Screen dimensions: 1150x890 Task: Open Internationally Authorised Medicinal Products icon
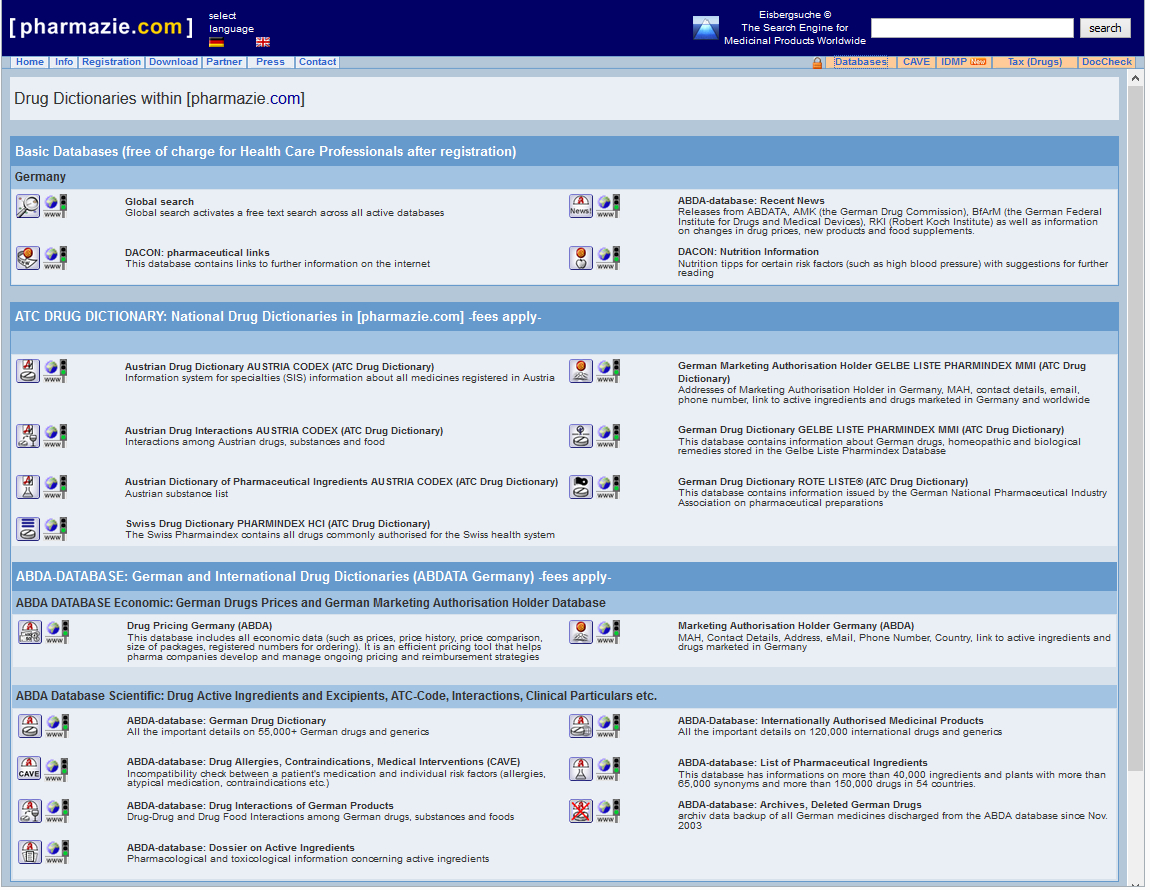tap(581, 726)
